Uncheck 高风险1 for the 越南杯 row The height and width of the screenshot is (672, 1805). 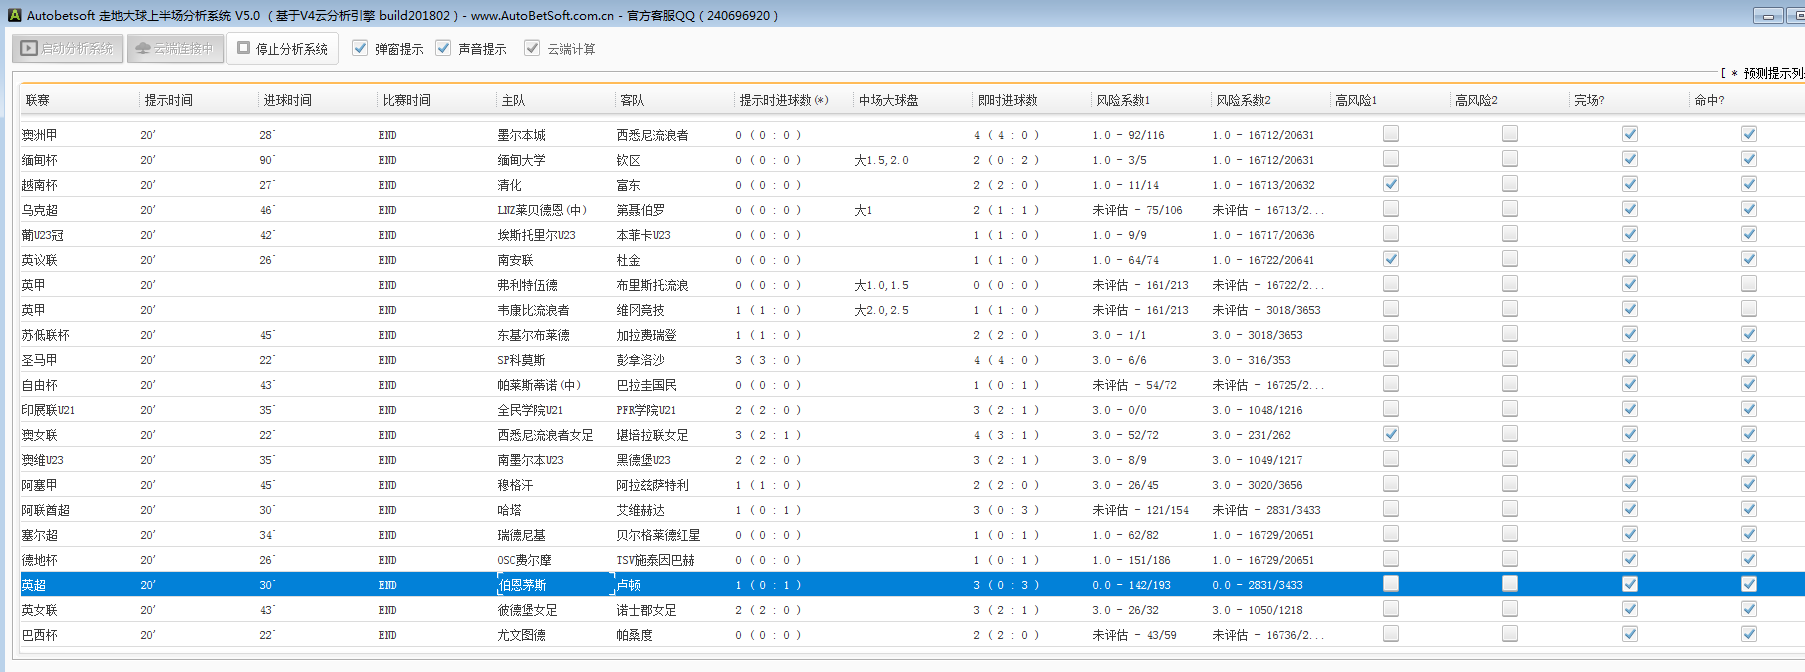[1391, 184]
